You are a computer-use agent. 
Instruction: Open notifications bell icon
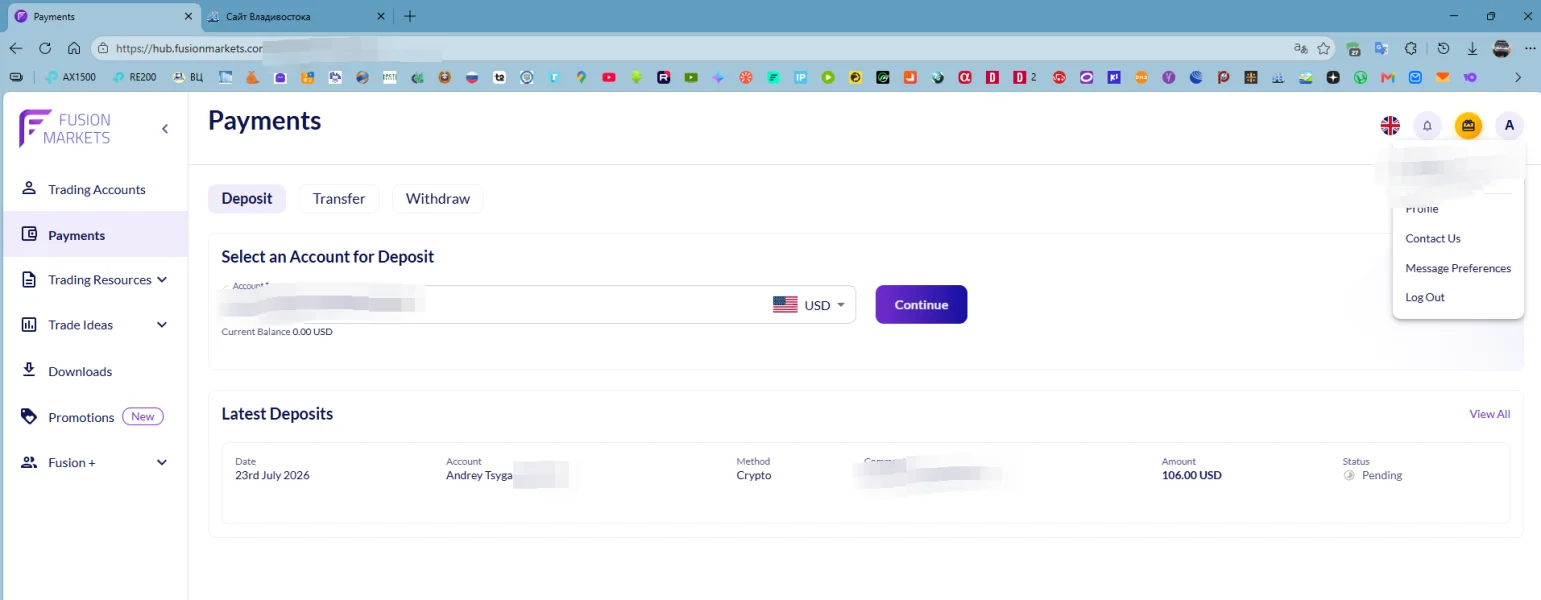[1427, 126]
